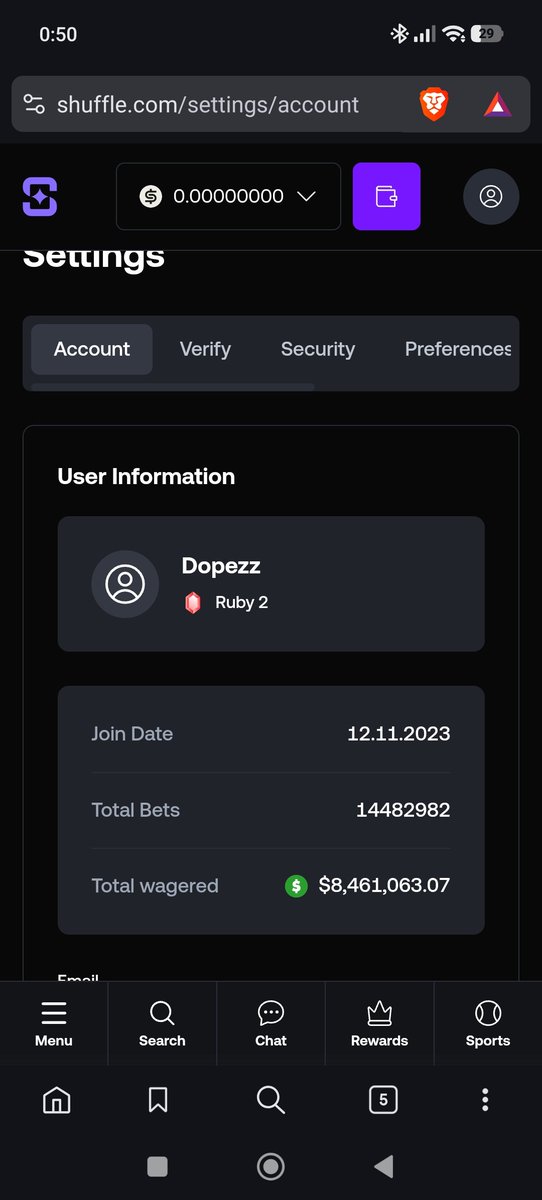Open Sports from bottom navigation

coord(488,1024)
